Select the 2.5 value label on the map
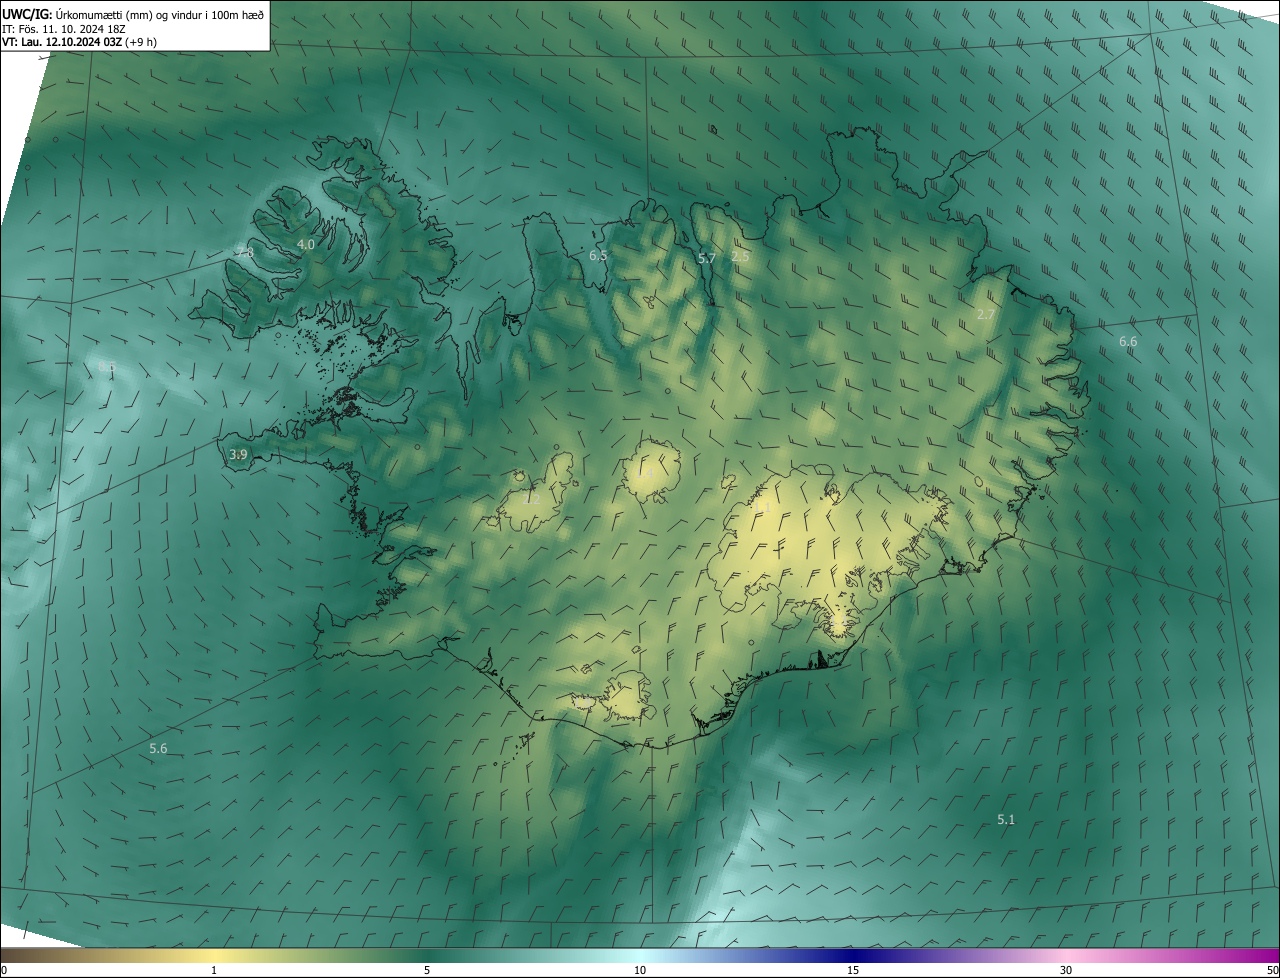Image resolution: width=1280 pixels, height=978 pixels. 740,257
